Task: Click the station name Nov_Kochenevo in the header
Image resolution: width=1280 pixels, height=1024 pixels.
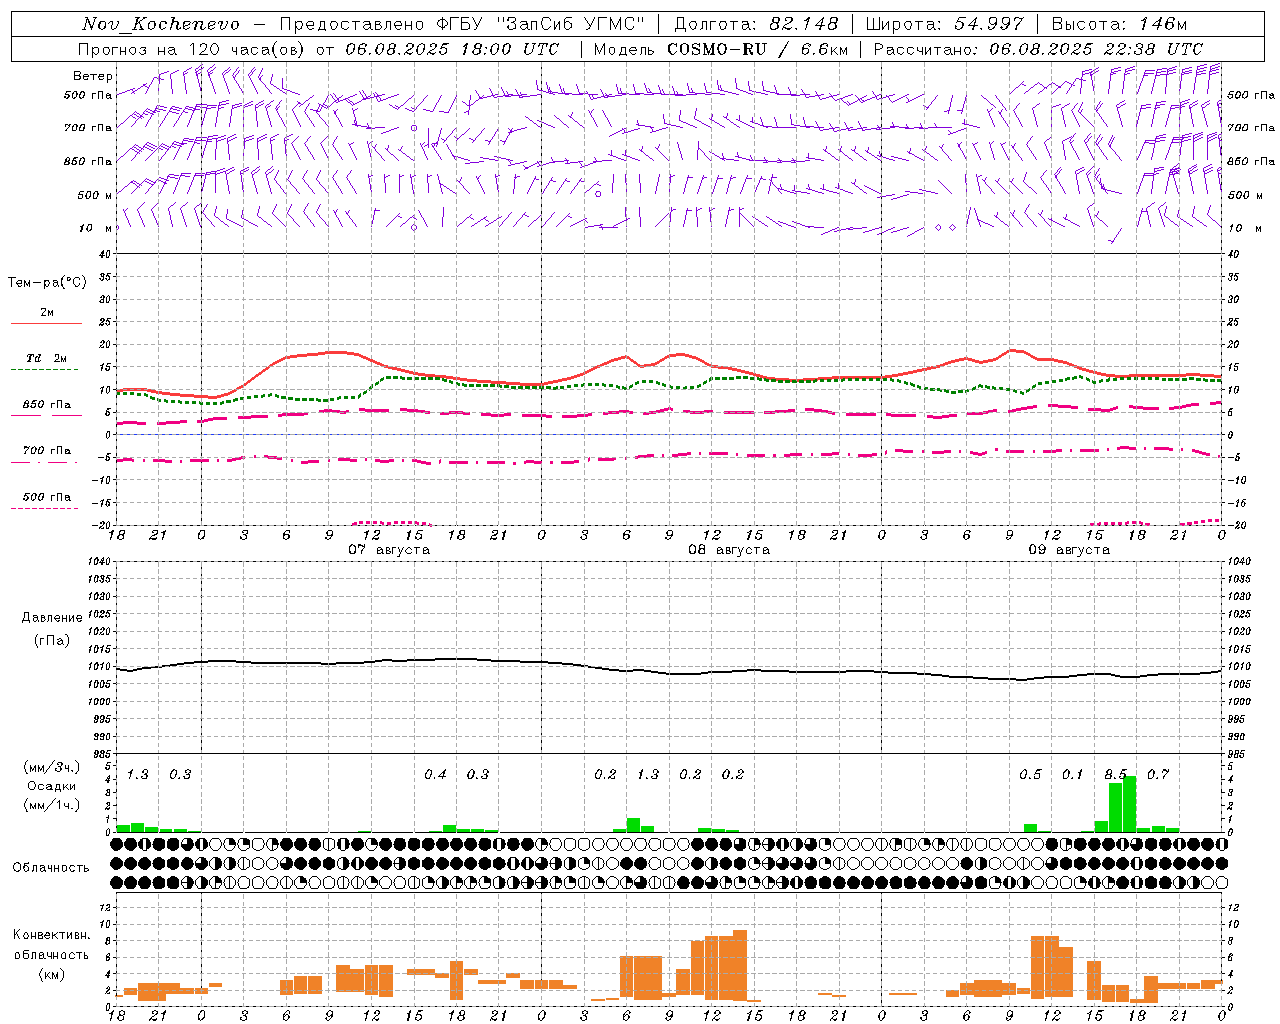Action: 161,24
